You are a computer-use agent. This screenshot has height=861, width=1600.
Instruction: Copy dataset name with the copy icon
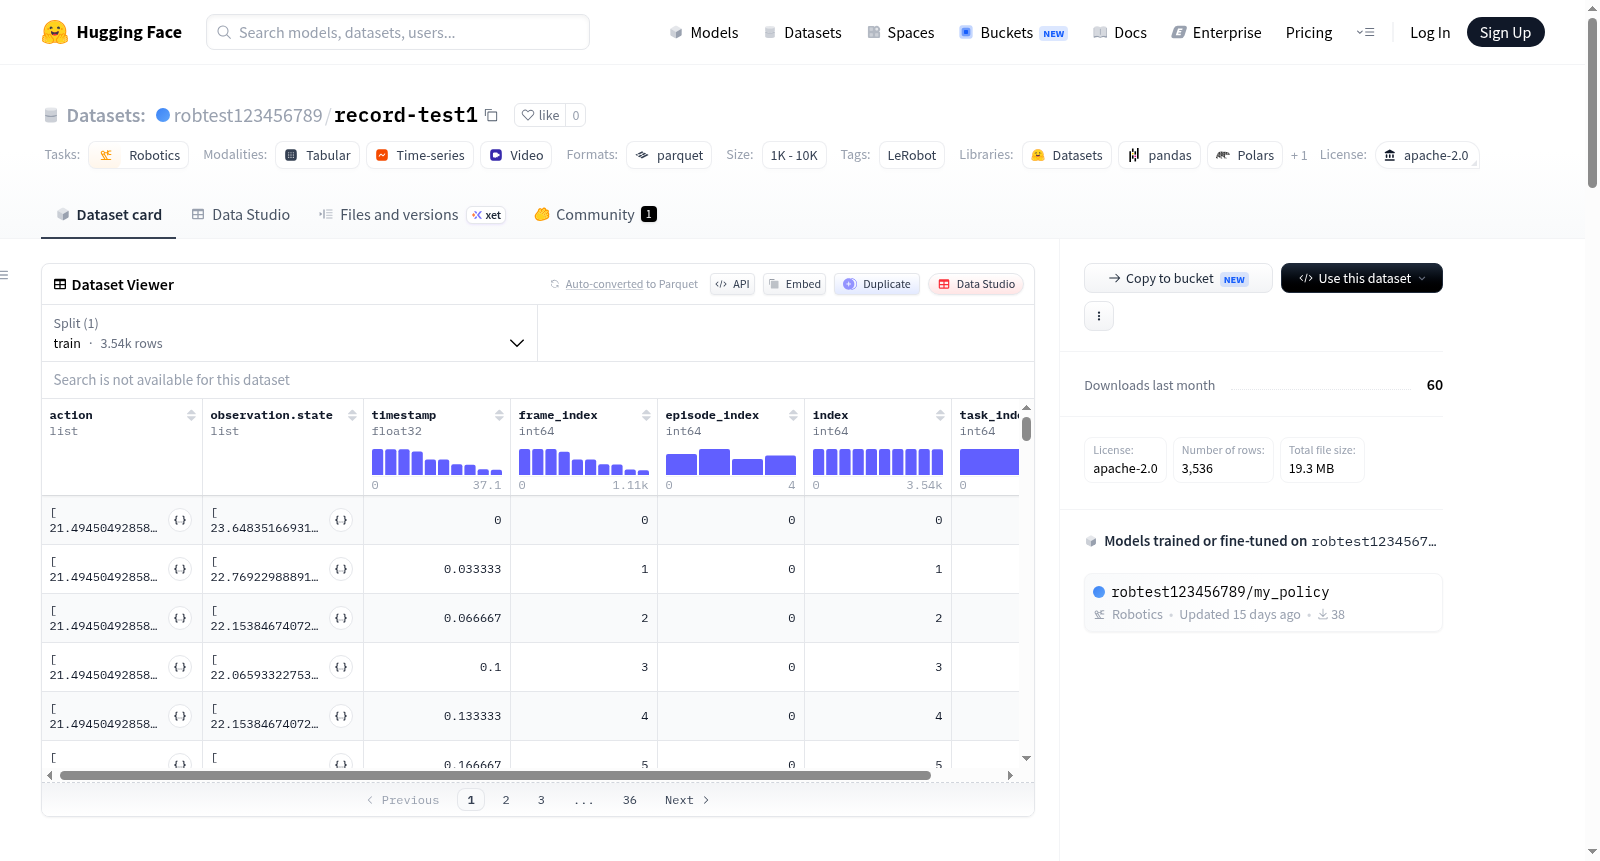491,115
